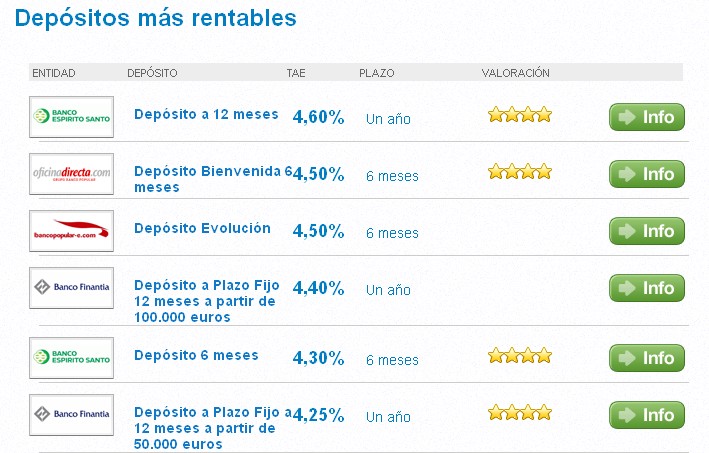Click the oficinadirecta.com logo
Image resolution: width=709 pixels, height=453 pixels.
pos(71,173)
